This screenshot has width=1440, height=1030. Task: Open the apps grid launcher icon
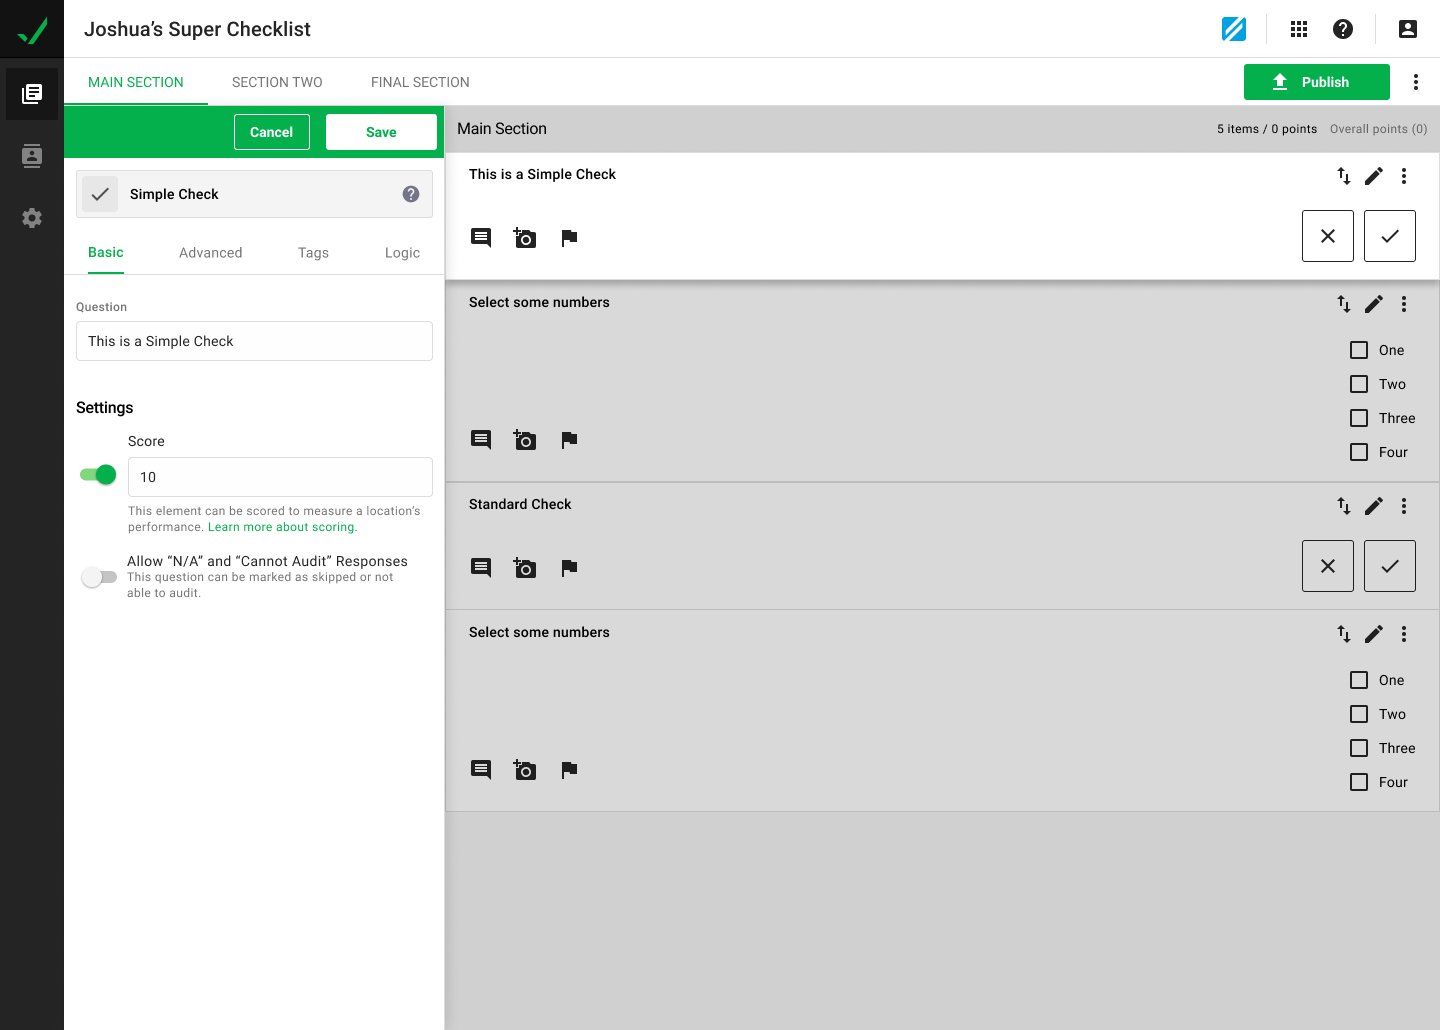pos(1299,29)
